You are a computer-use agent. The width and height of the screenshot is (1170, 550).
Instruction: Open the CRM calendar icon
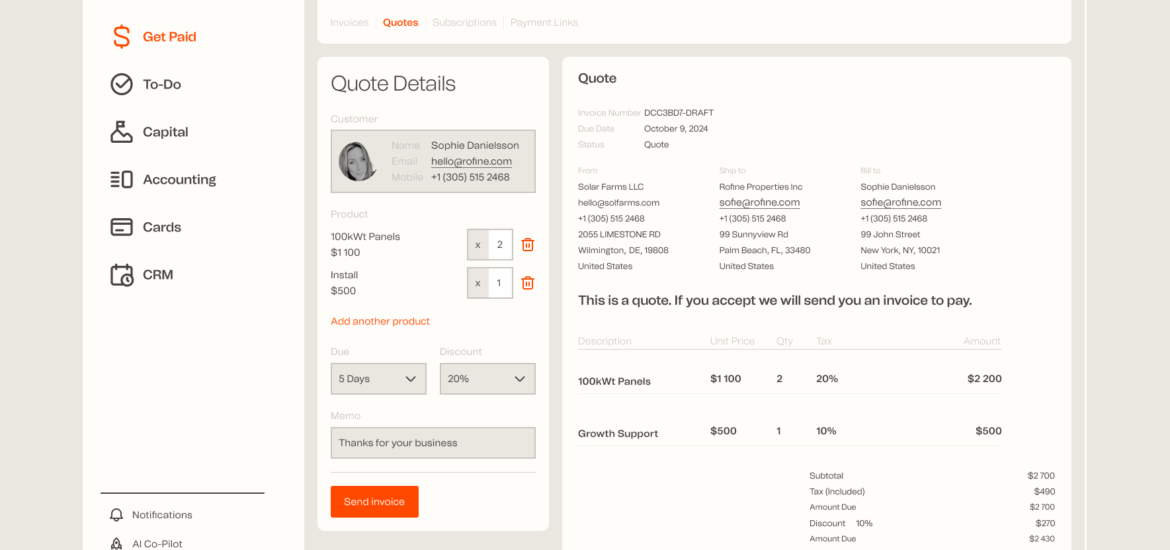point(121,275)
